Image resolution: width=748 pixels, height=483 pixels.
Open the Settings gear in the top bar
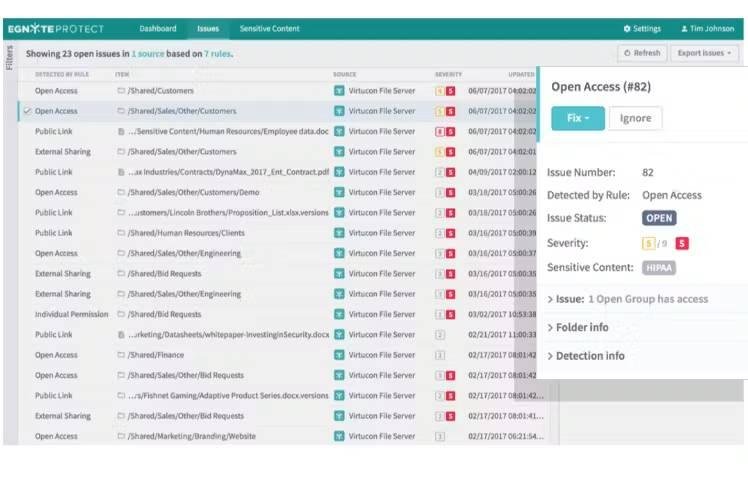click(642, 29)
